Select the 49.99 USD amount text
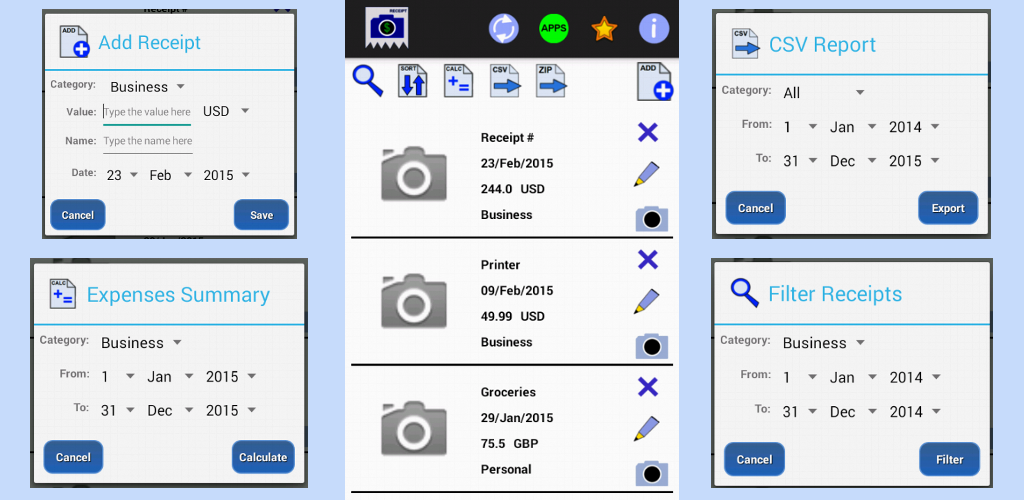Screen dimensions: 1024x500 tap(513, 317)
